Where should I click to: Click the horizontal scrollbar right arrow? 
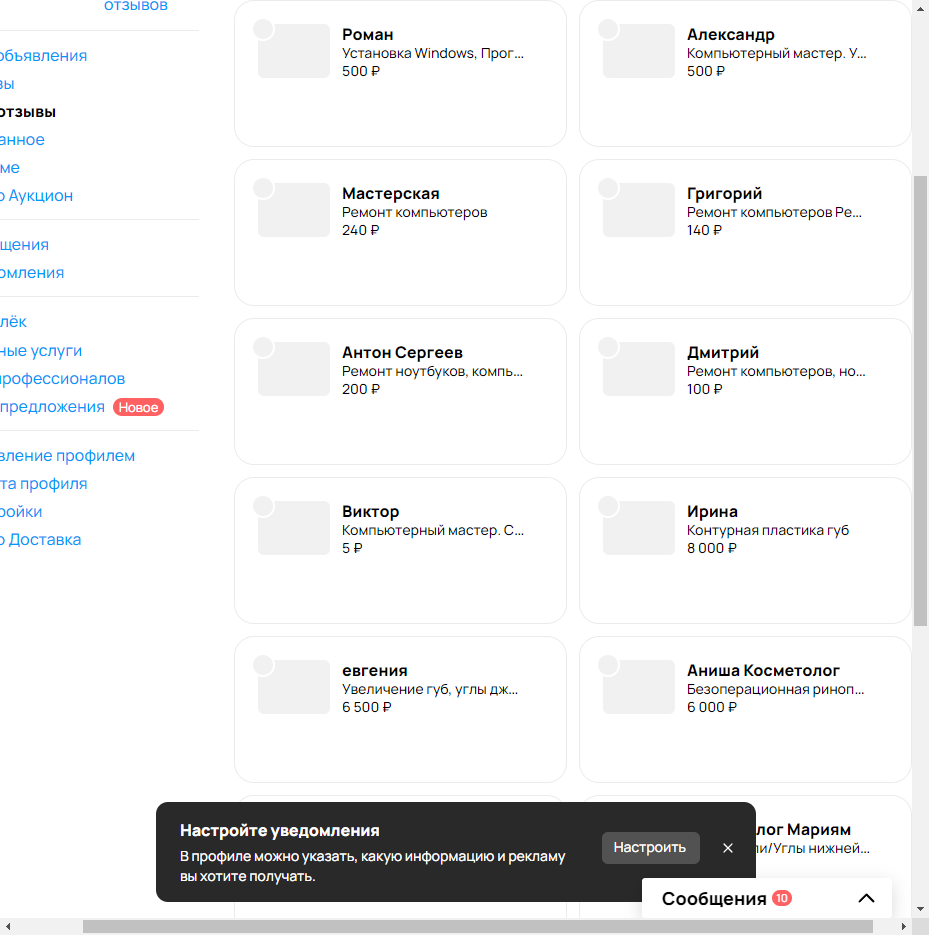tap(903, 927)
